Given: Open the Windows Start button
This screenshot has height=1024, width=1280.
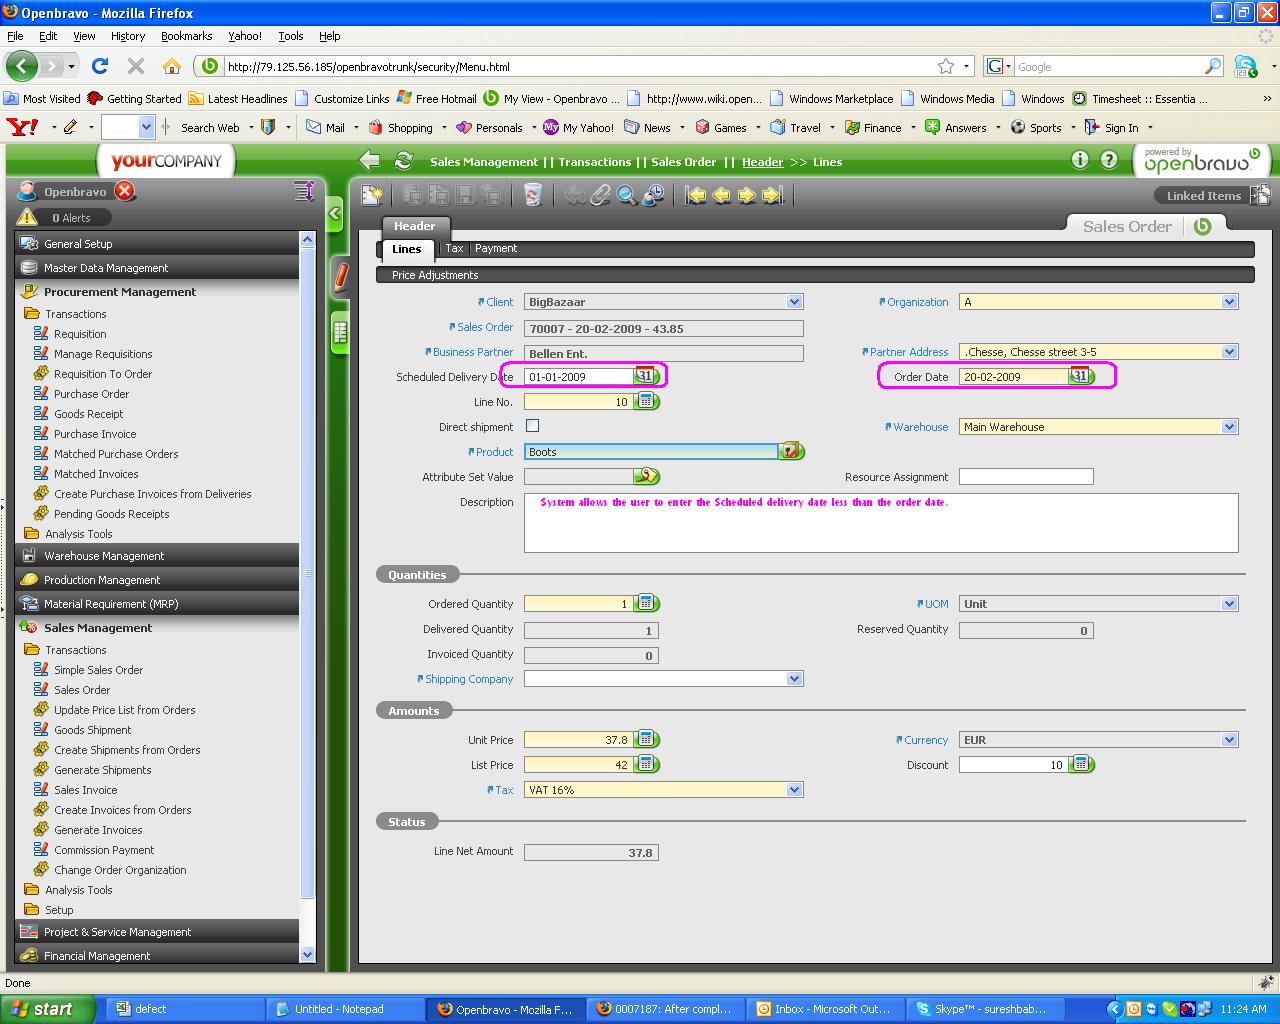Looking at the screenshot, I should click(47, 1009).
